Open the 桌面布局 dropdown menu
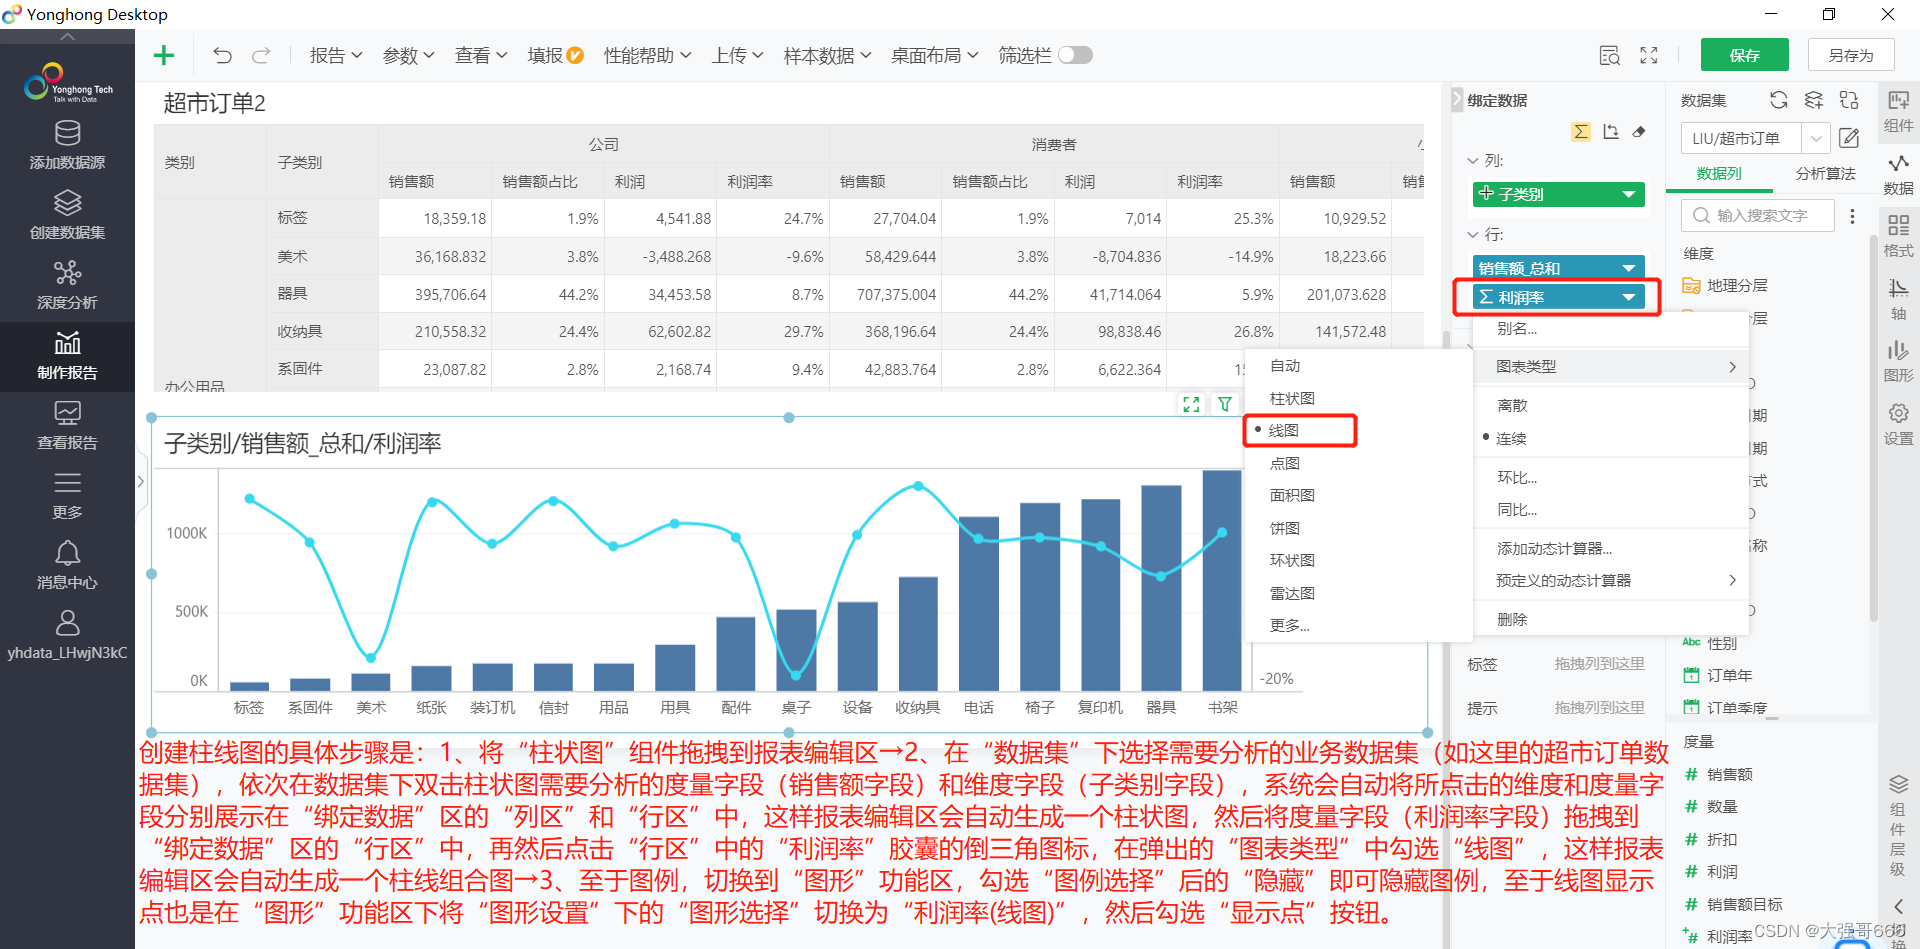 pos(935,56)
